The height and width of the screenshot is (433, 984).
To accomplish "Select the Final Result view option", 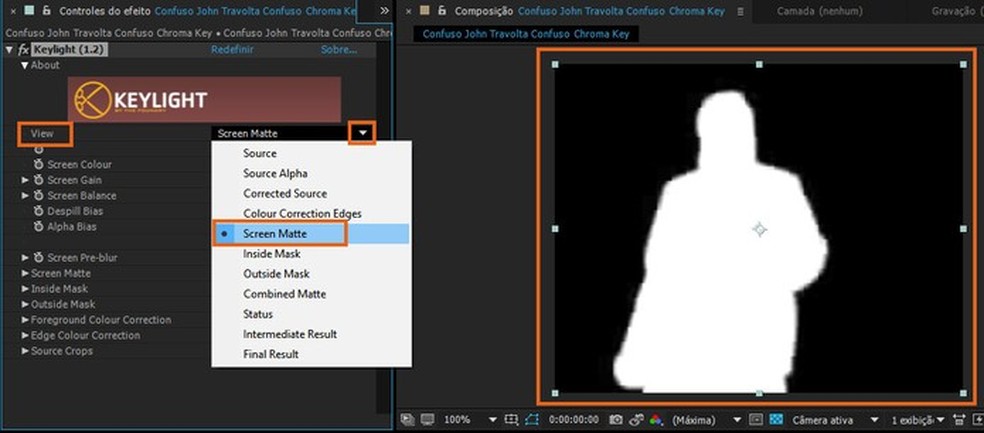I will pyautogui.click(x=270, y=354).
